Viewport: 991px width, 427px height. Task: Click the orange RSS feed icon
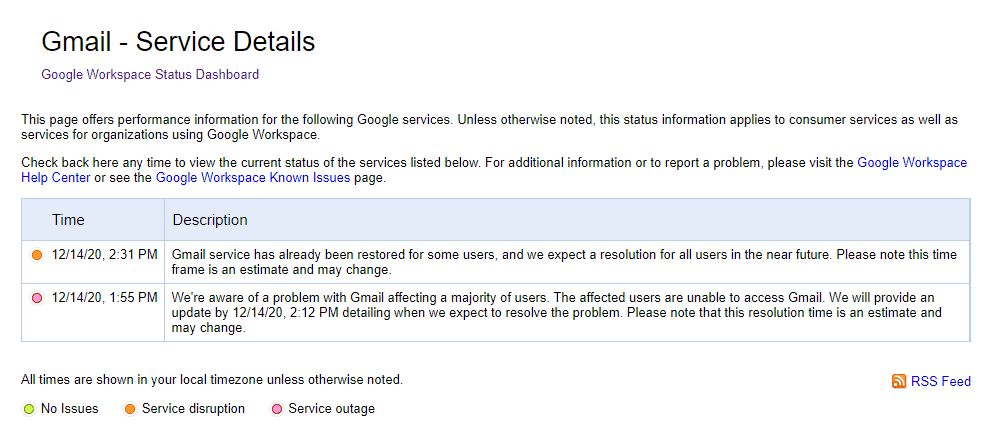(899, 381)
